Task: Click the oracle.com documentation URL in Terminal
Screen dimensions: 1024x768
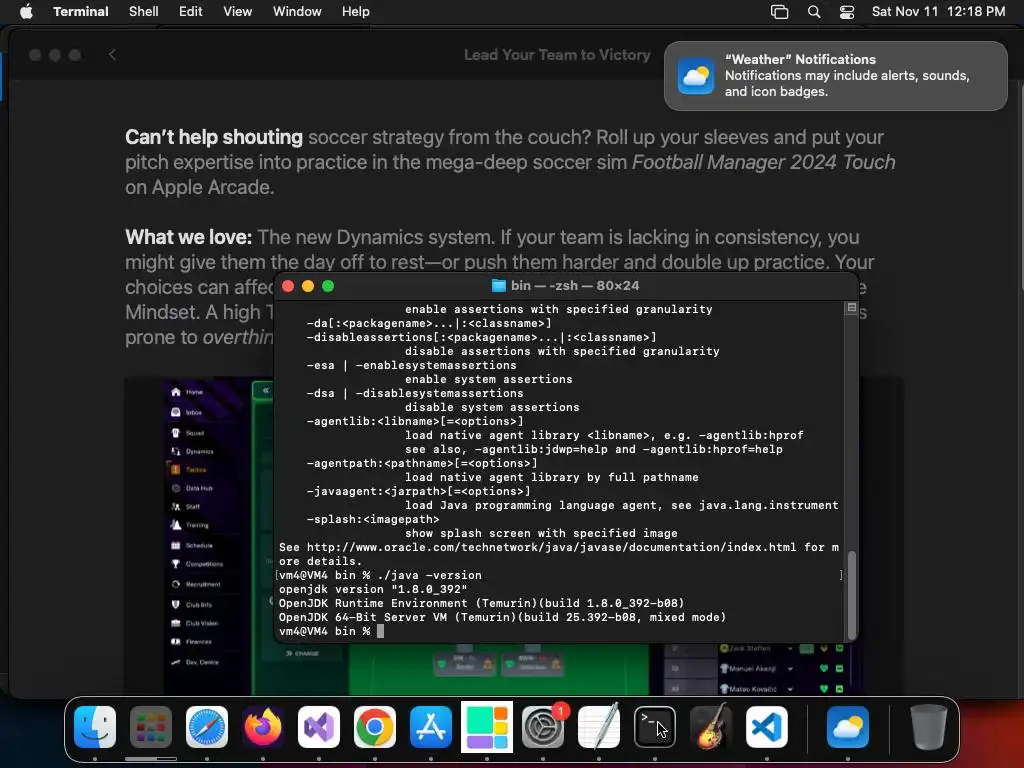Action: [551, 547]
